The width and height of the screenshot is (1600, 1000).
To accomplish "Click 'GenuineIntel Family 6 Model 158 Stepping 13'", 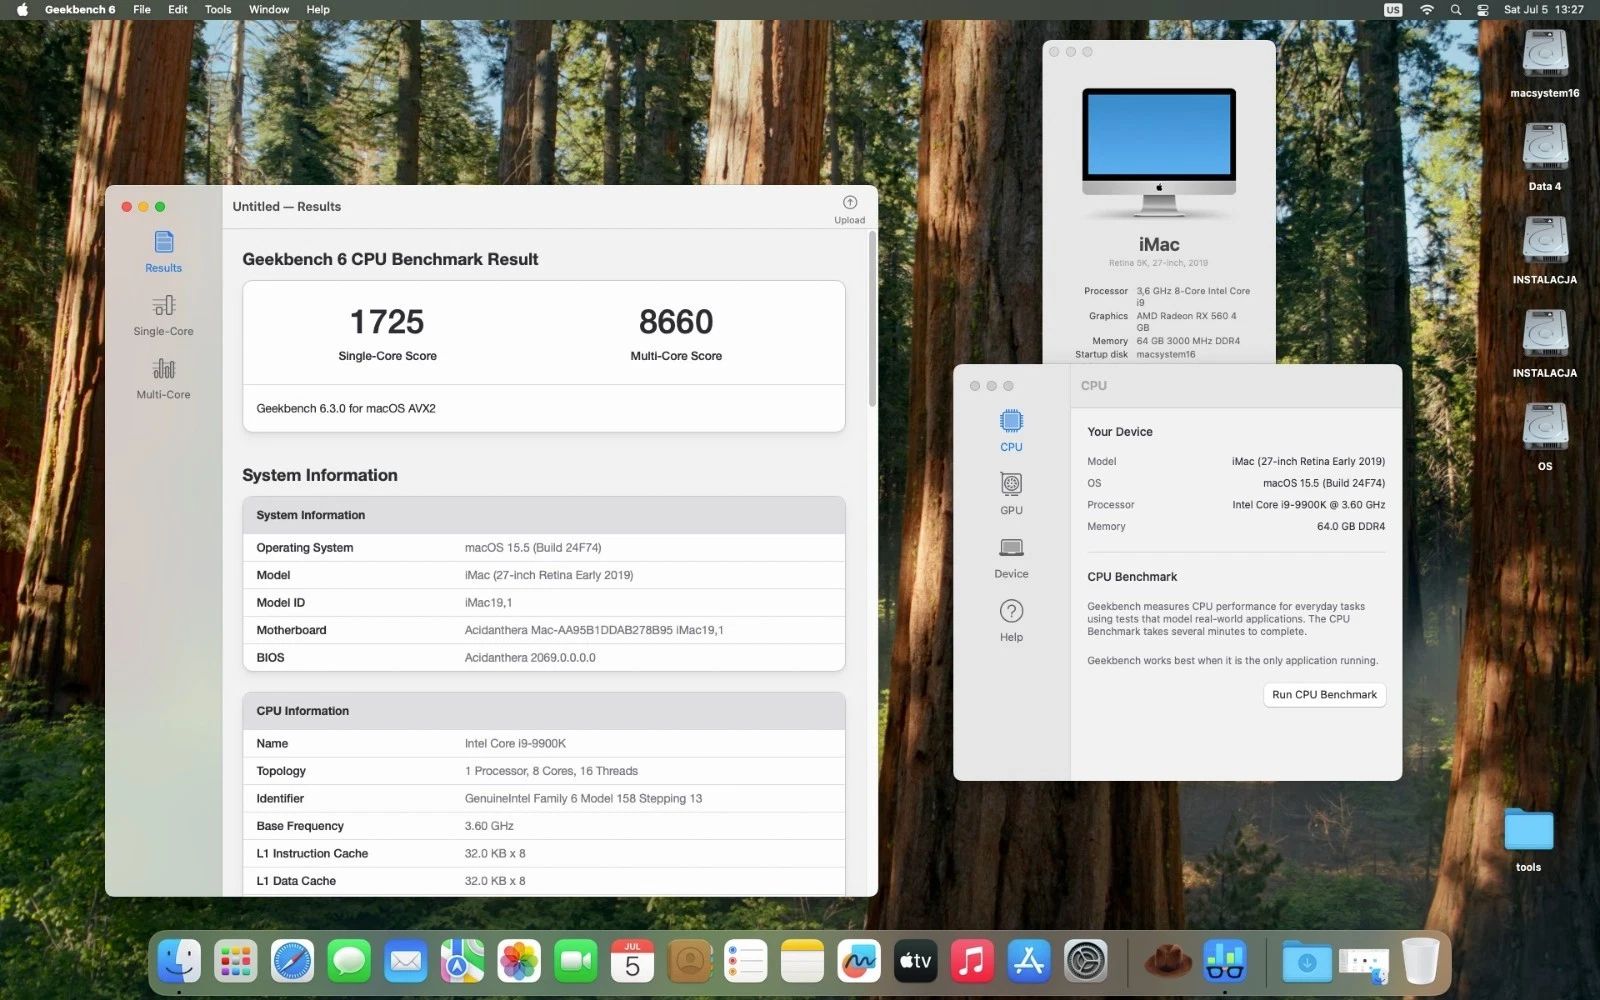I will pyautogui.click(x=583, y=799).
